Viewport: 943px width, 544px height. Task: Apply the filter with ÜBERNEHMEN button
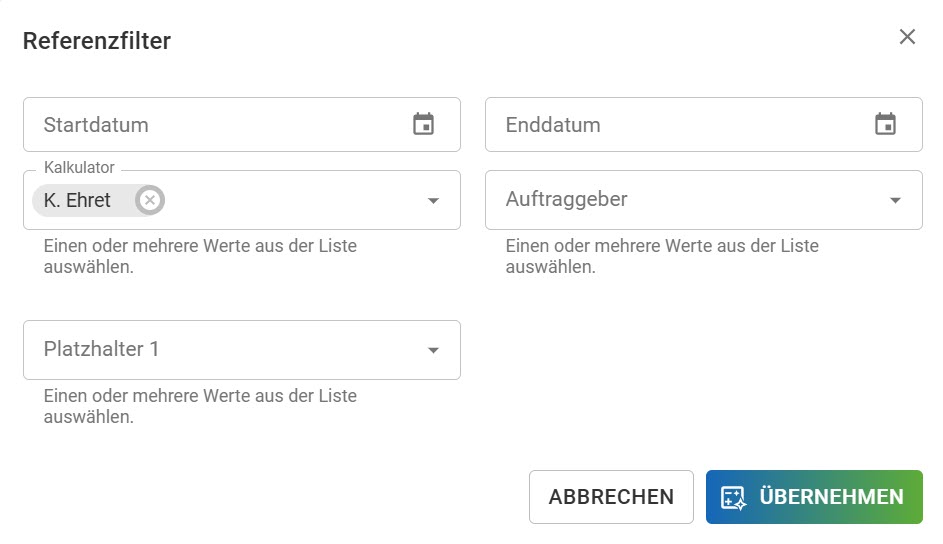click(814, 497)
